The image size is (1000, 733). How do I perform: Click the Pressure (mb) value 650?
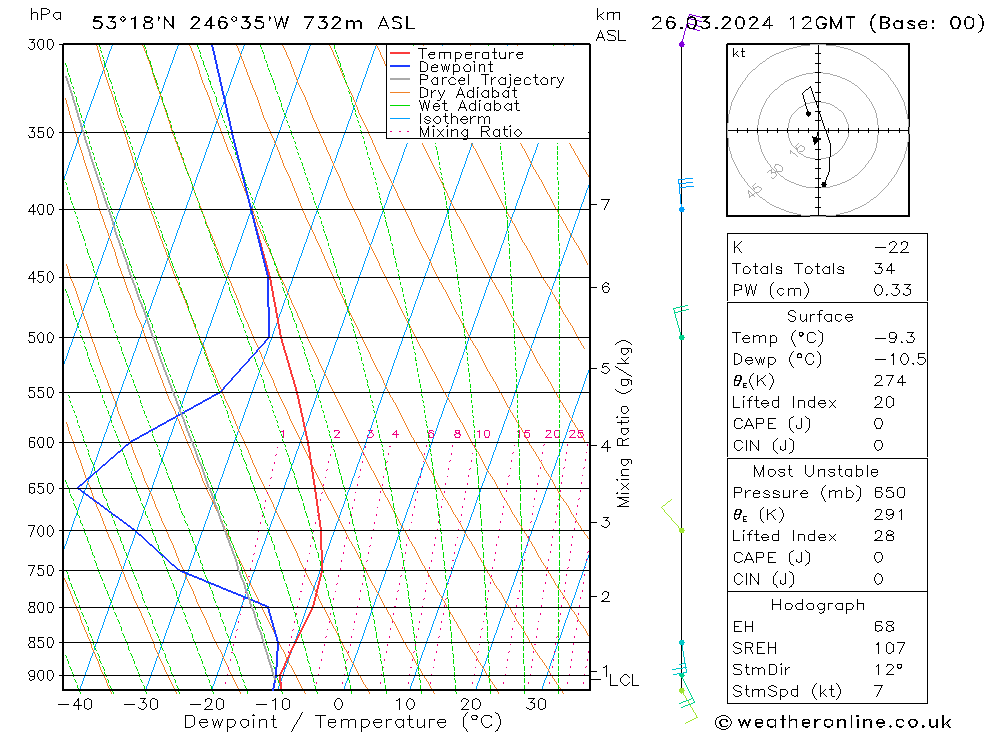[890, 492]
